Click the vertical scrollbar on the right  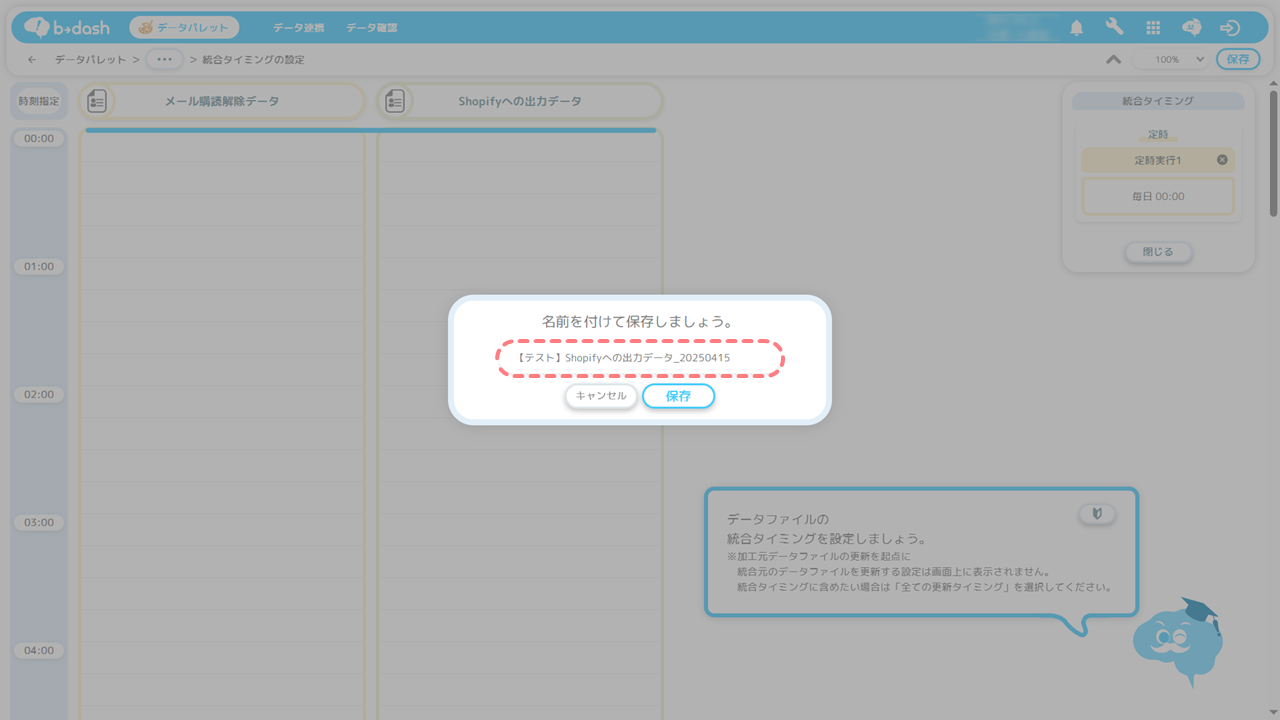(1273, 152)
